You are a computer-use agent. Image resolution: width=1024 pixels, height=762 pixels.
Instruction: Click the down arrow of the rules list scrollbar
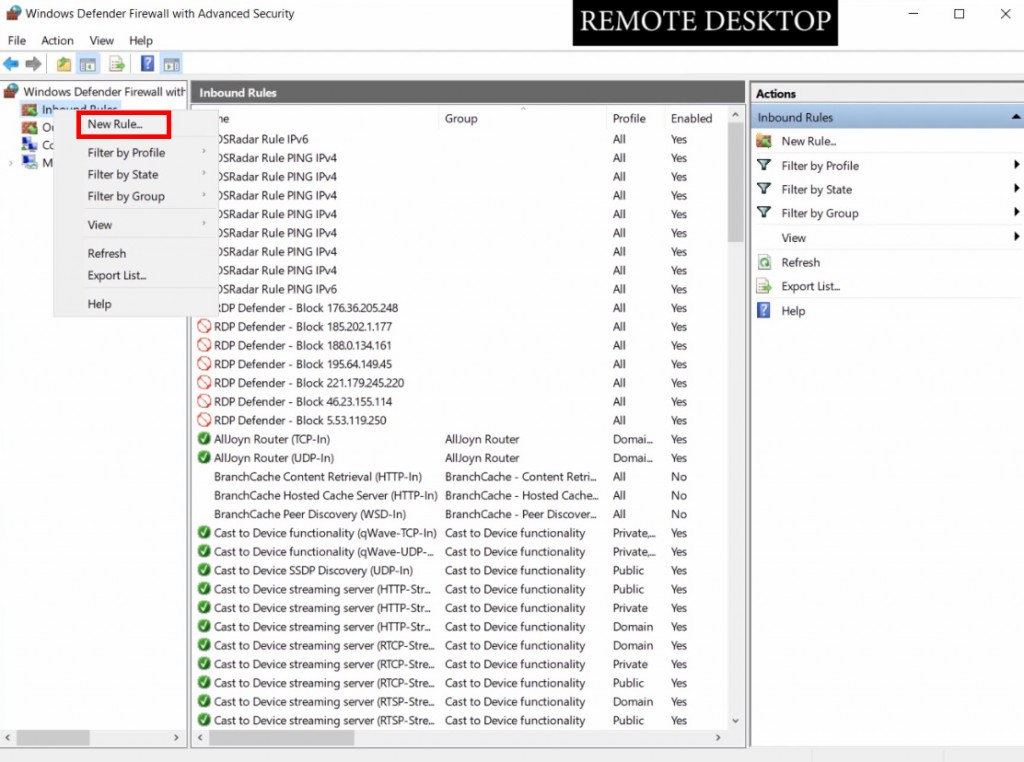click(x=735, y=720)
